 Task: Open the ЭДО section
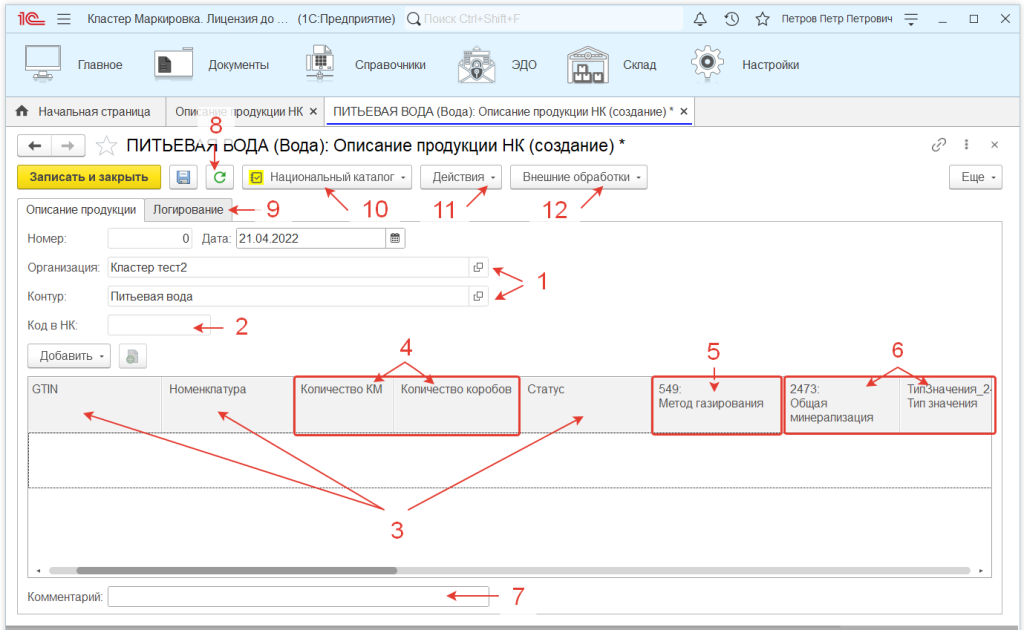(x=498, y=65)
